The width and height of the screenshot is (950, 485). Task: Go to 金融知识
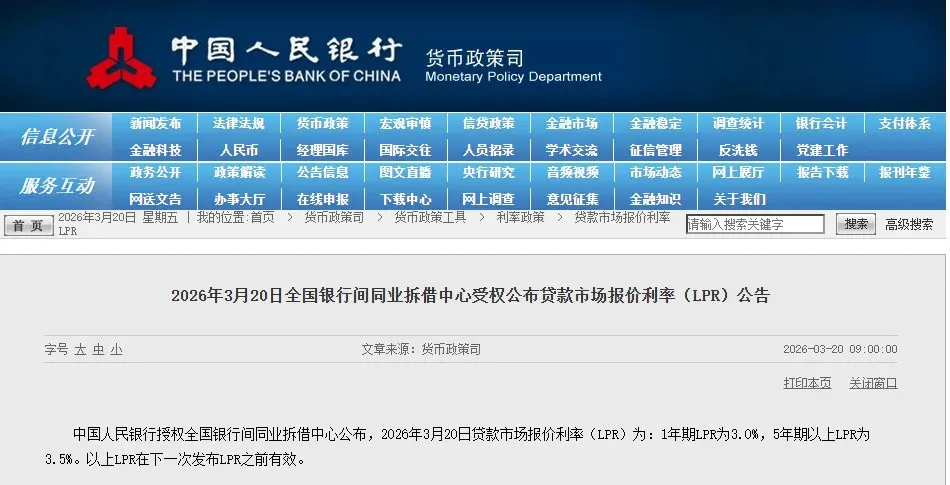click(655, 199)
